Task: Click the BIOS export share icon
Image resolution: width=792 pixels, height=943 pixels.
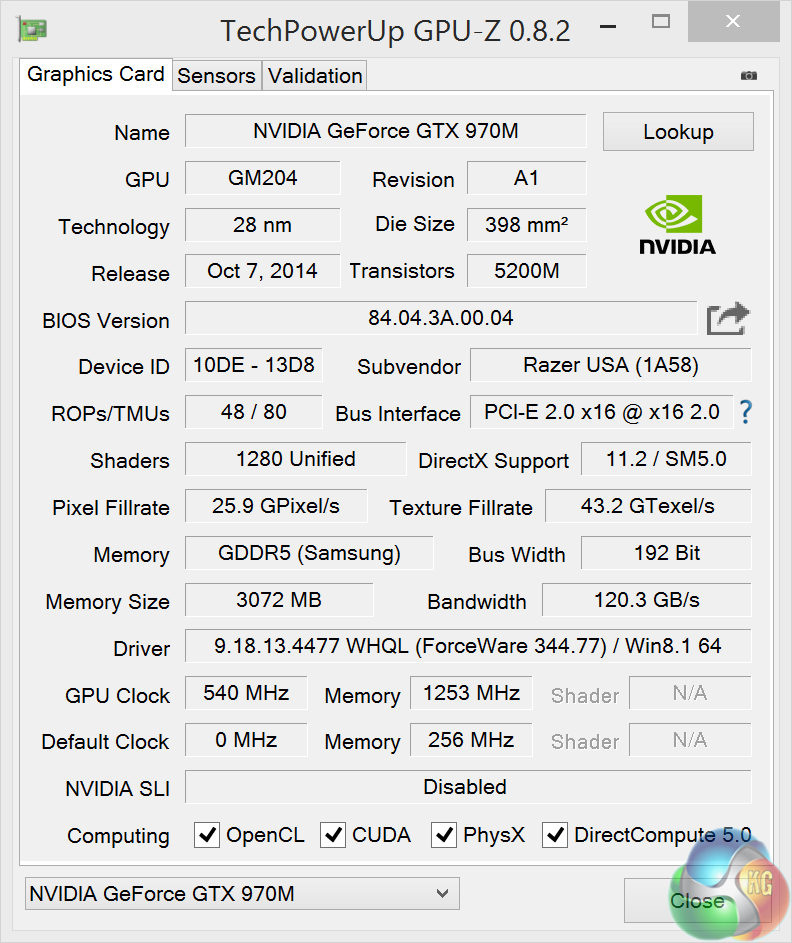Action: pyautogui.click(x=727, y=319)
